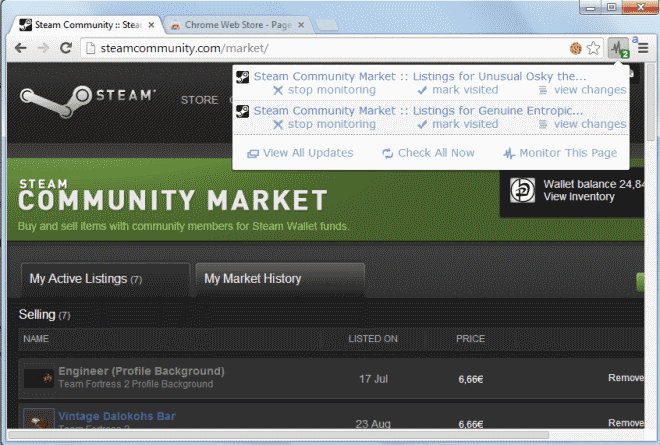Screen dimensions: 660x445
Task: Reload the page with refresh icon
Action: [x=66, y=48]
